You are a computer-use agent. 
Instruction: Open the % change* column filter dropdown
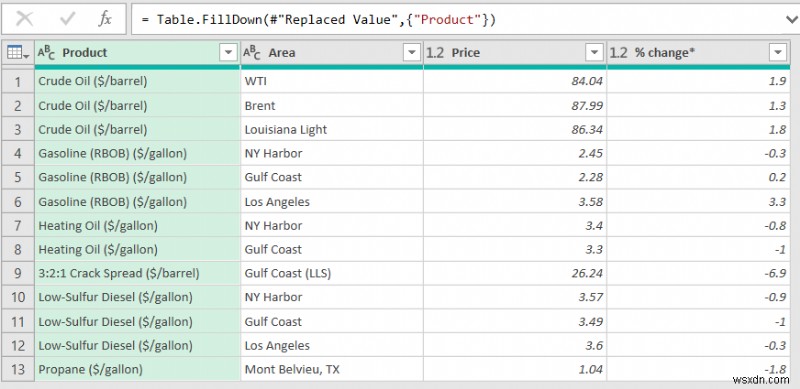coord(778,52)
